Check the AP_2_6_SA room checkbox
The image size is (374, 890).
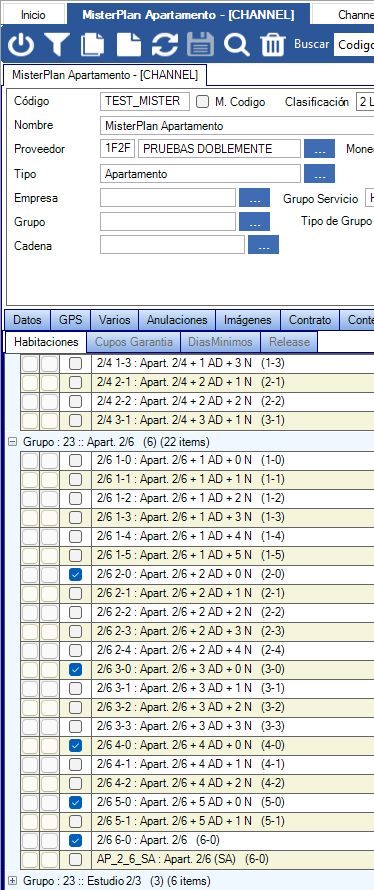click(75, 859)
